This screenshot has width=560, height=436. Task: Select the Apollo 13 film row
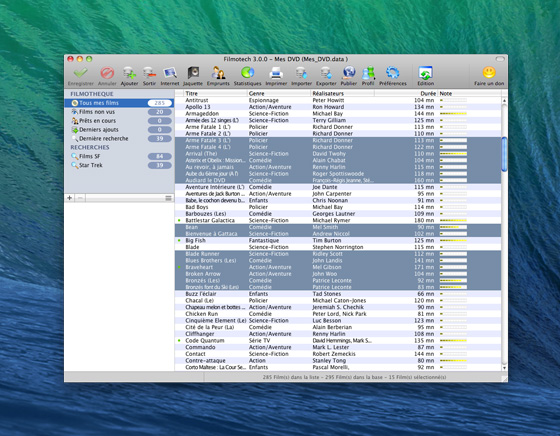(x=338, y=107)
